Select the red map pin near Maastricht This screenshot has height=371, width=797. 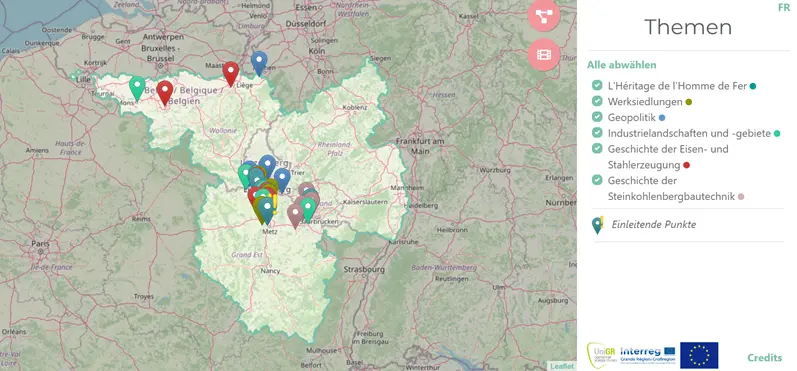[231, 74]
